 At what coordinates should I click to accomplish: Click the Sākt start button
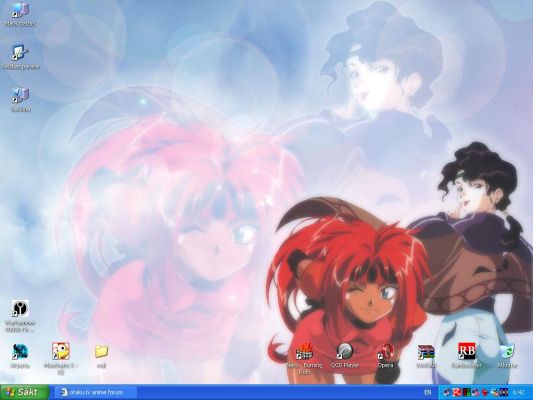[24, 393]
